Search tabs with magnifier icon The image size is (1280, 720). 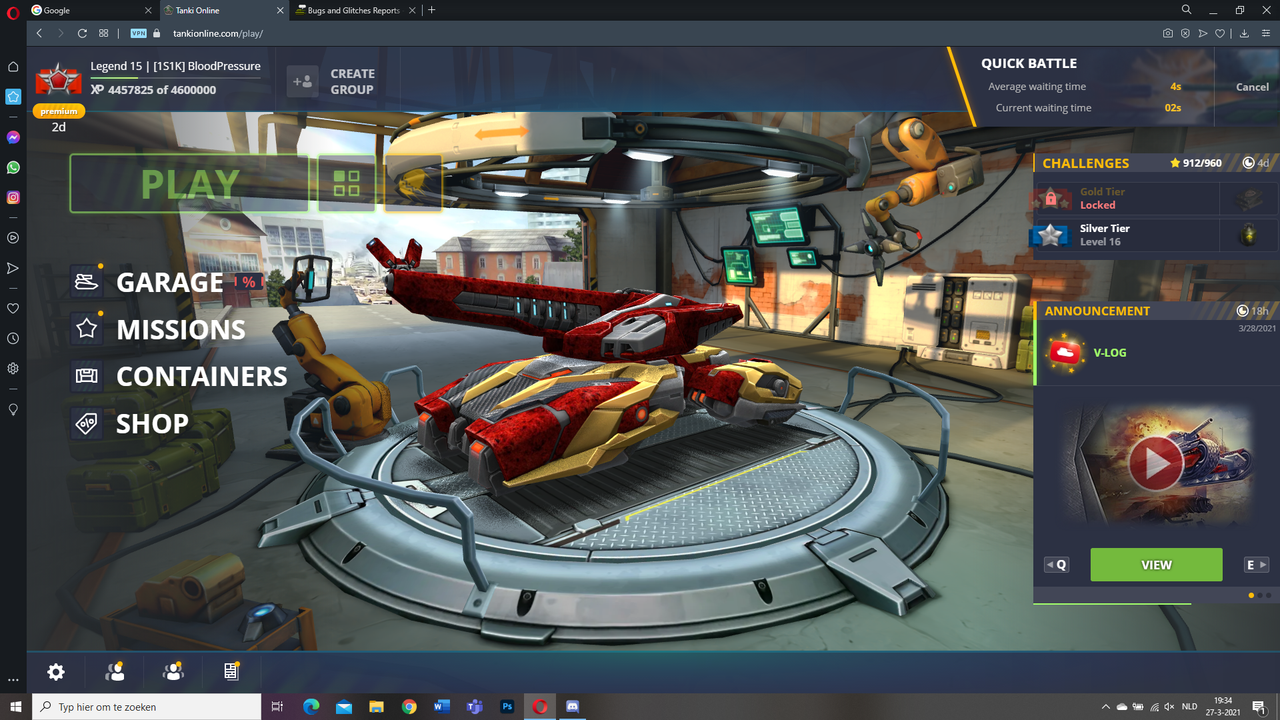pyautogui.click(x=1187, y=10)
